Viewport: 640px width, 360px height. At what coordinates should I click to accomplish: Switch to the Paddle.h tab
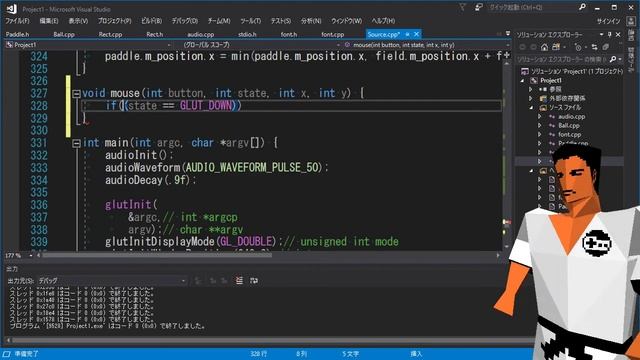pyautogui.click(x=18, y=34)
